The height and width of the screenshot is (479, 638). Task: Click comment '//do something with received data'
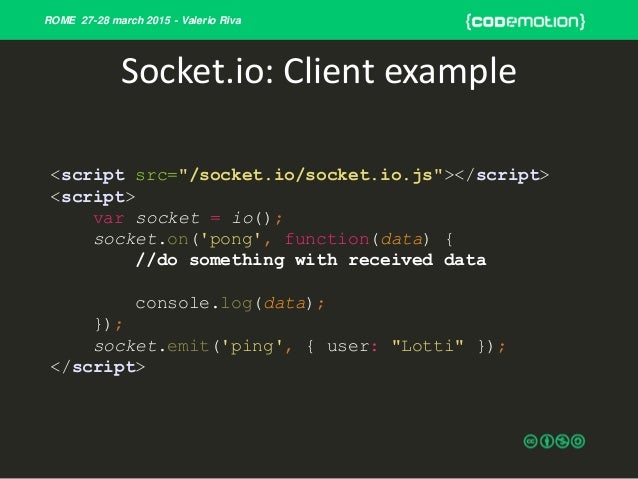(311, 260)
